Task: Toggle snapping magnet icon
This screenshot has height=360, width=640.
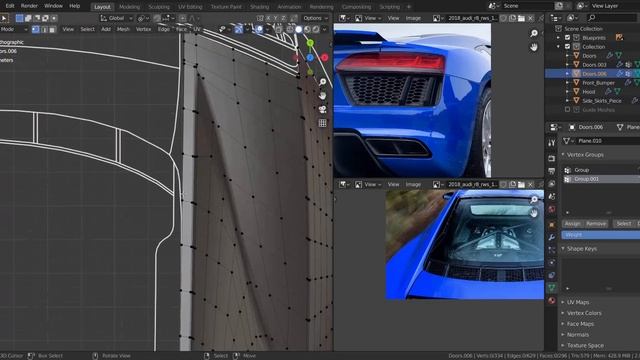Action: pyautogui.click(x=157, y=18)
